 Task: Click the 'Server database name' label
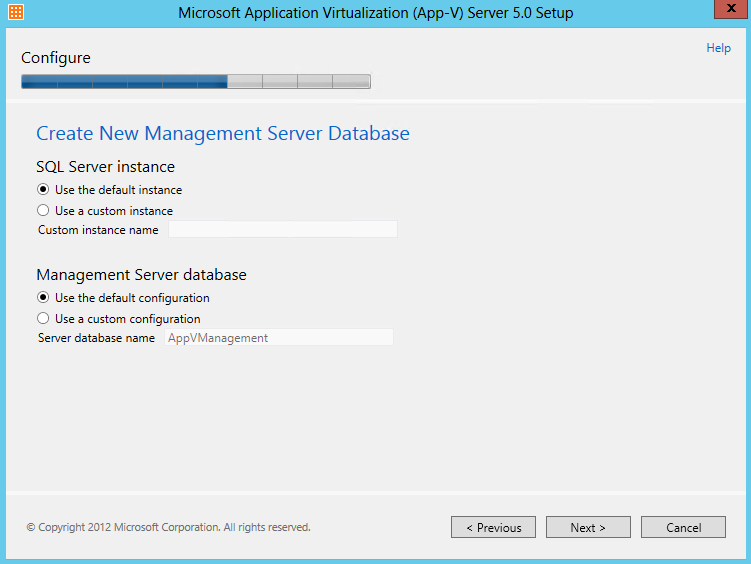click(96, 338)
